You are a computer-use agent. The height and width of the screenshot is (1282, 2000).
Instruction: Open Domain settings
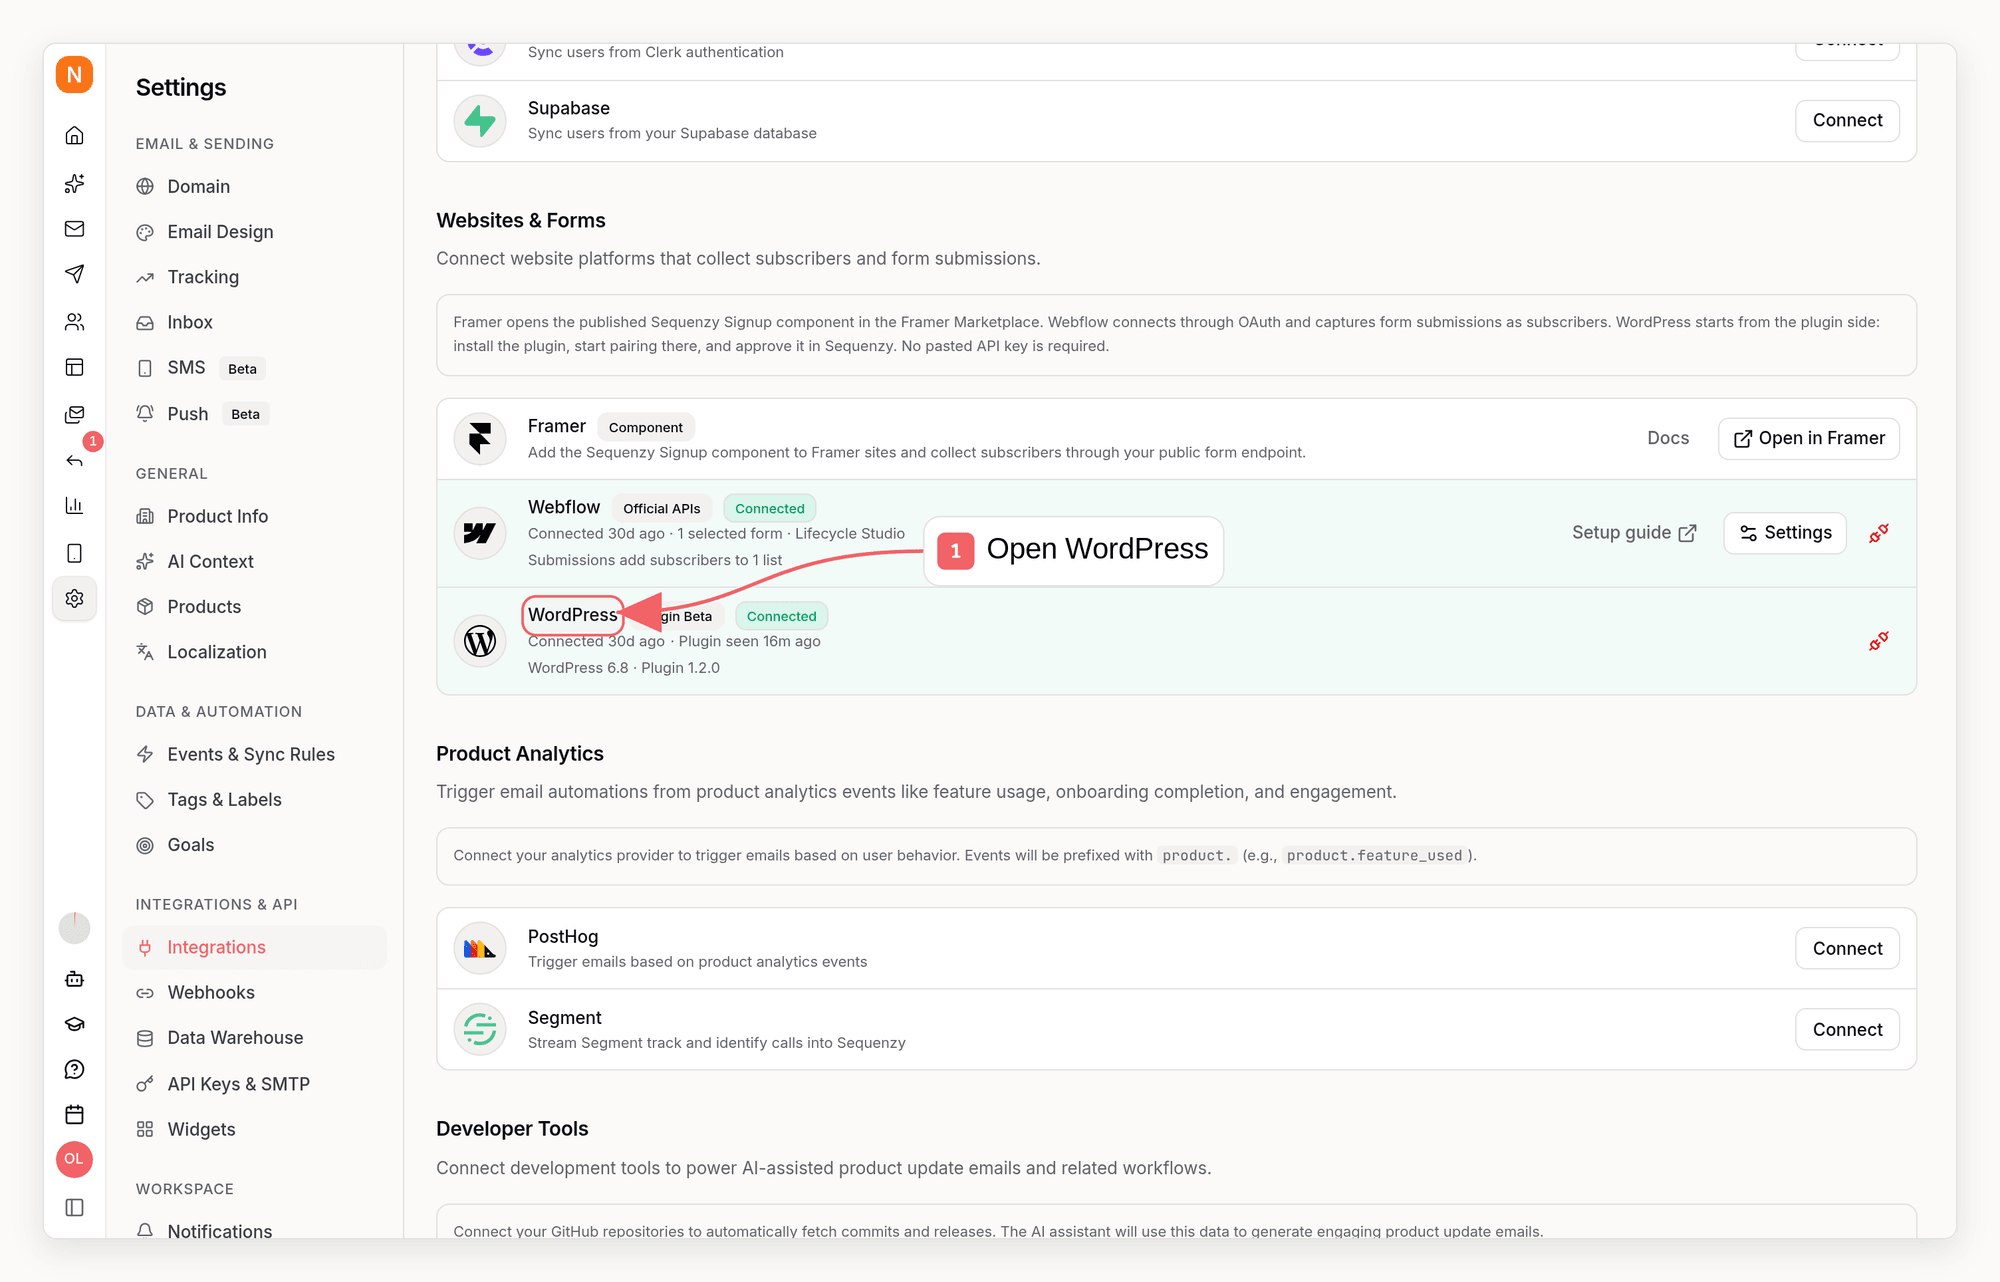(x=254, y=186)
